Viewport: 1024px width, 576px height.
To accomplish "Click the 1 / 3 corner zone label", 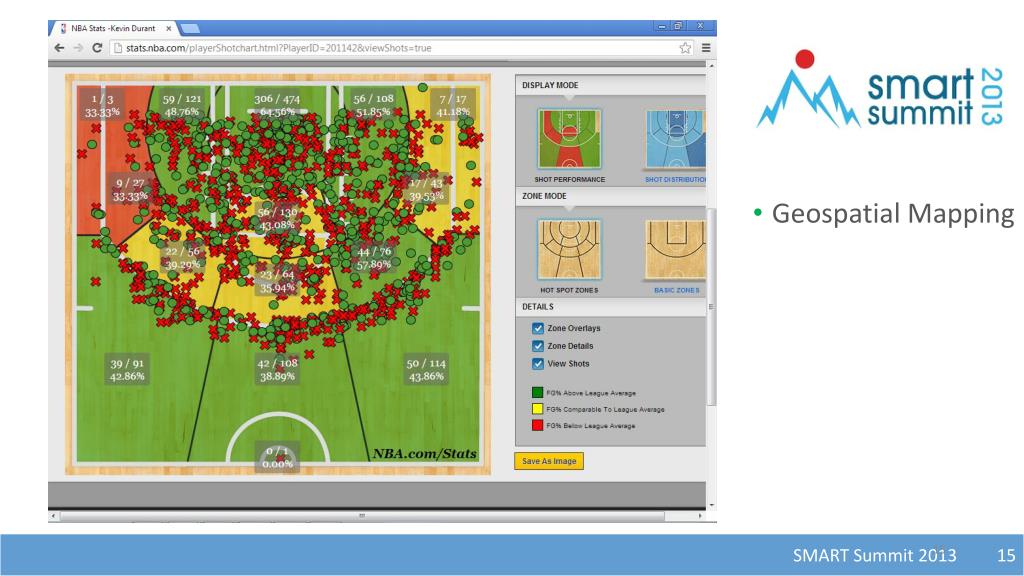I will pos(103,105).
